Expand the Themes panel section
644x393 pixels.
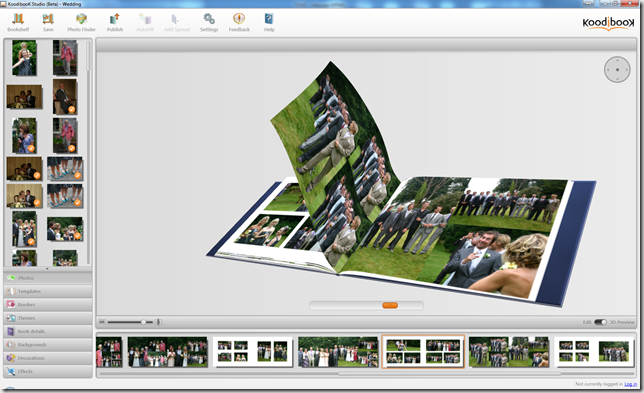click(x=48, y=318)
